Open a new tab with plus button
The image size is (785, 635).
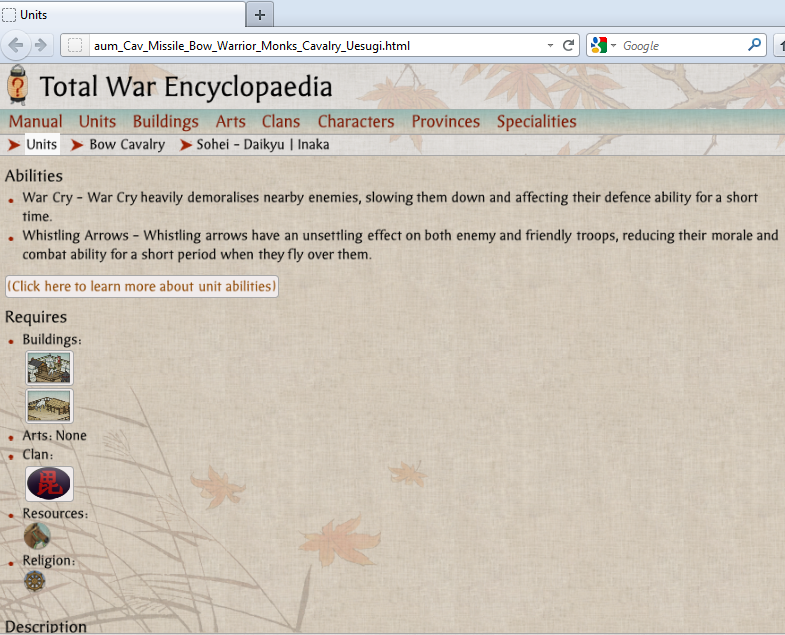pyautogui.click(x=260, y=15)
